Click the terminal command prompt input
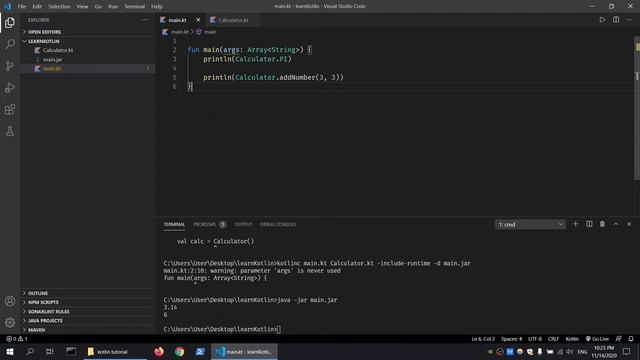 tap(279, 329)
